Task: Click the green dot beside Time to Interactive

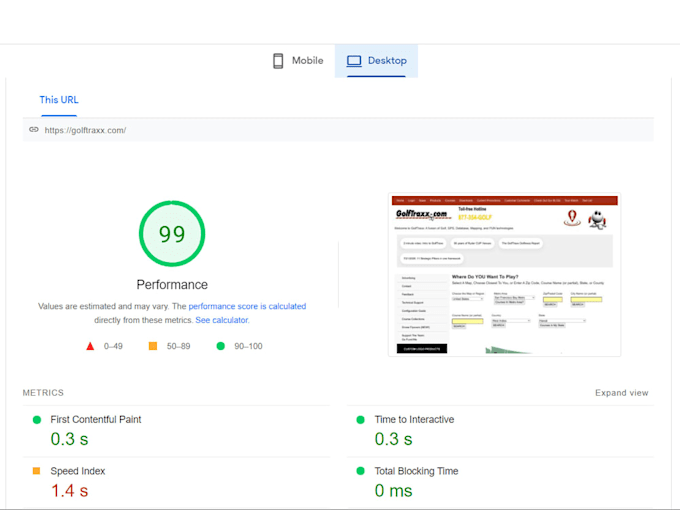Action: (360, 420)
